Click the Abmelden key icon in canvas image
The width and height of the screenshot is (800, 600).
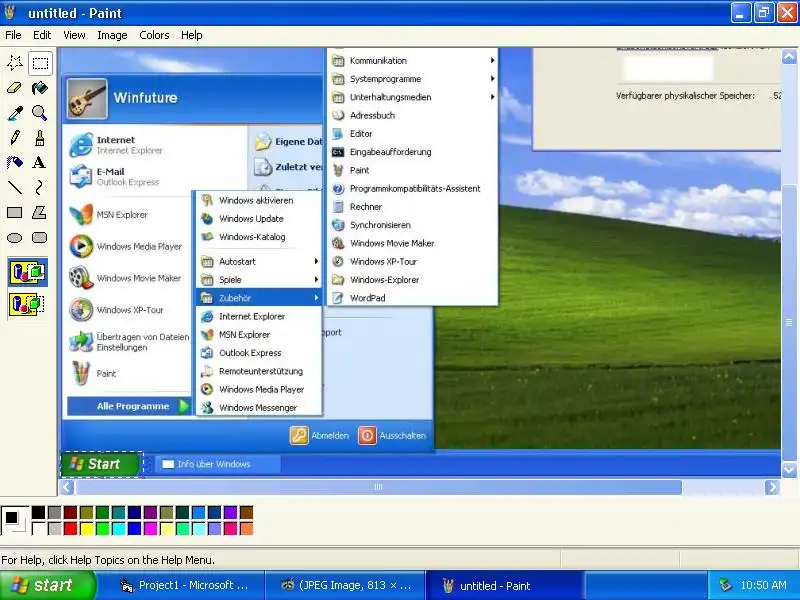coord(299,435)
